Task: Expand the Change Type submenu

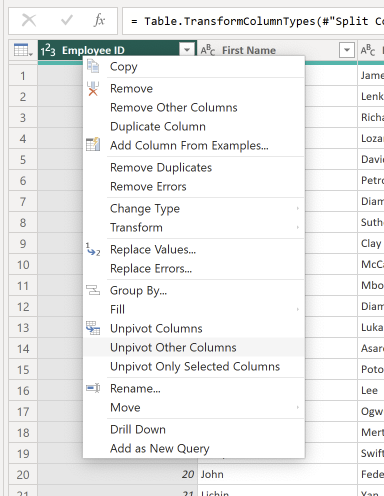Action: [298, 209]
